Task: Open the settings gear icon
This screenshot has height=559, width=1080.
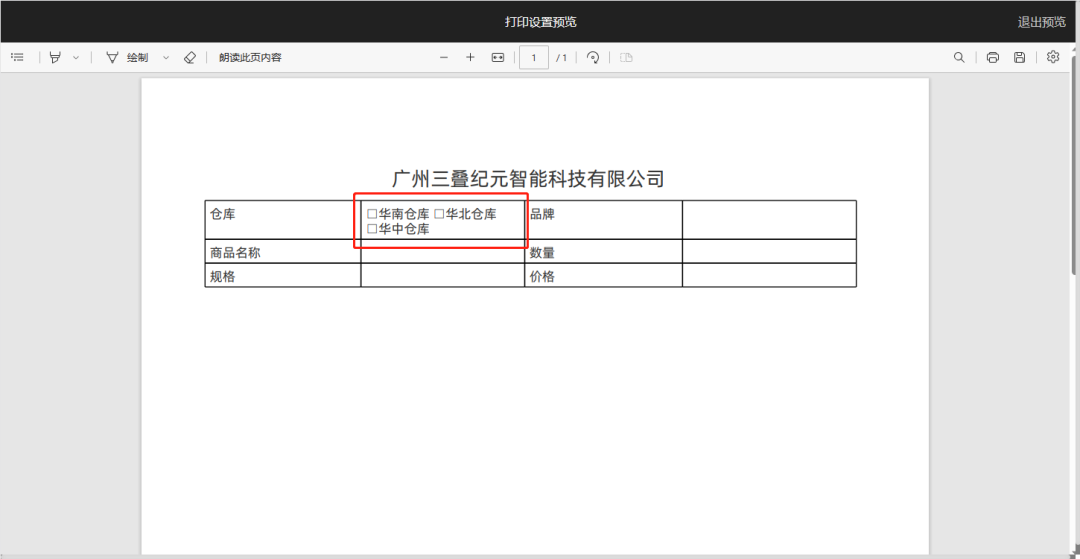Action: (x=1052, y=57)
